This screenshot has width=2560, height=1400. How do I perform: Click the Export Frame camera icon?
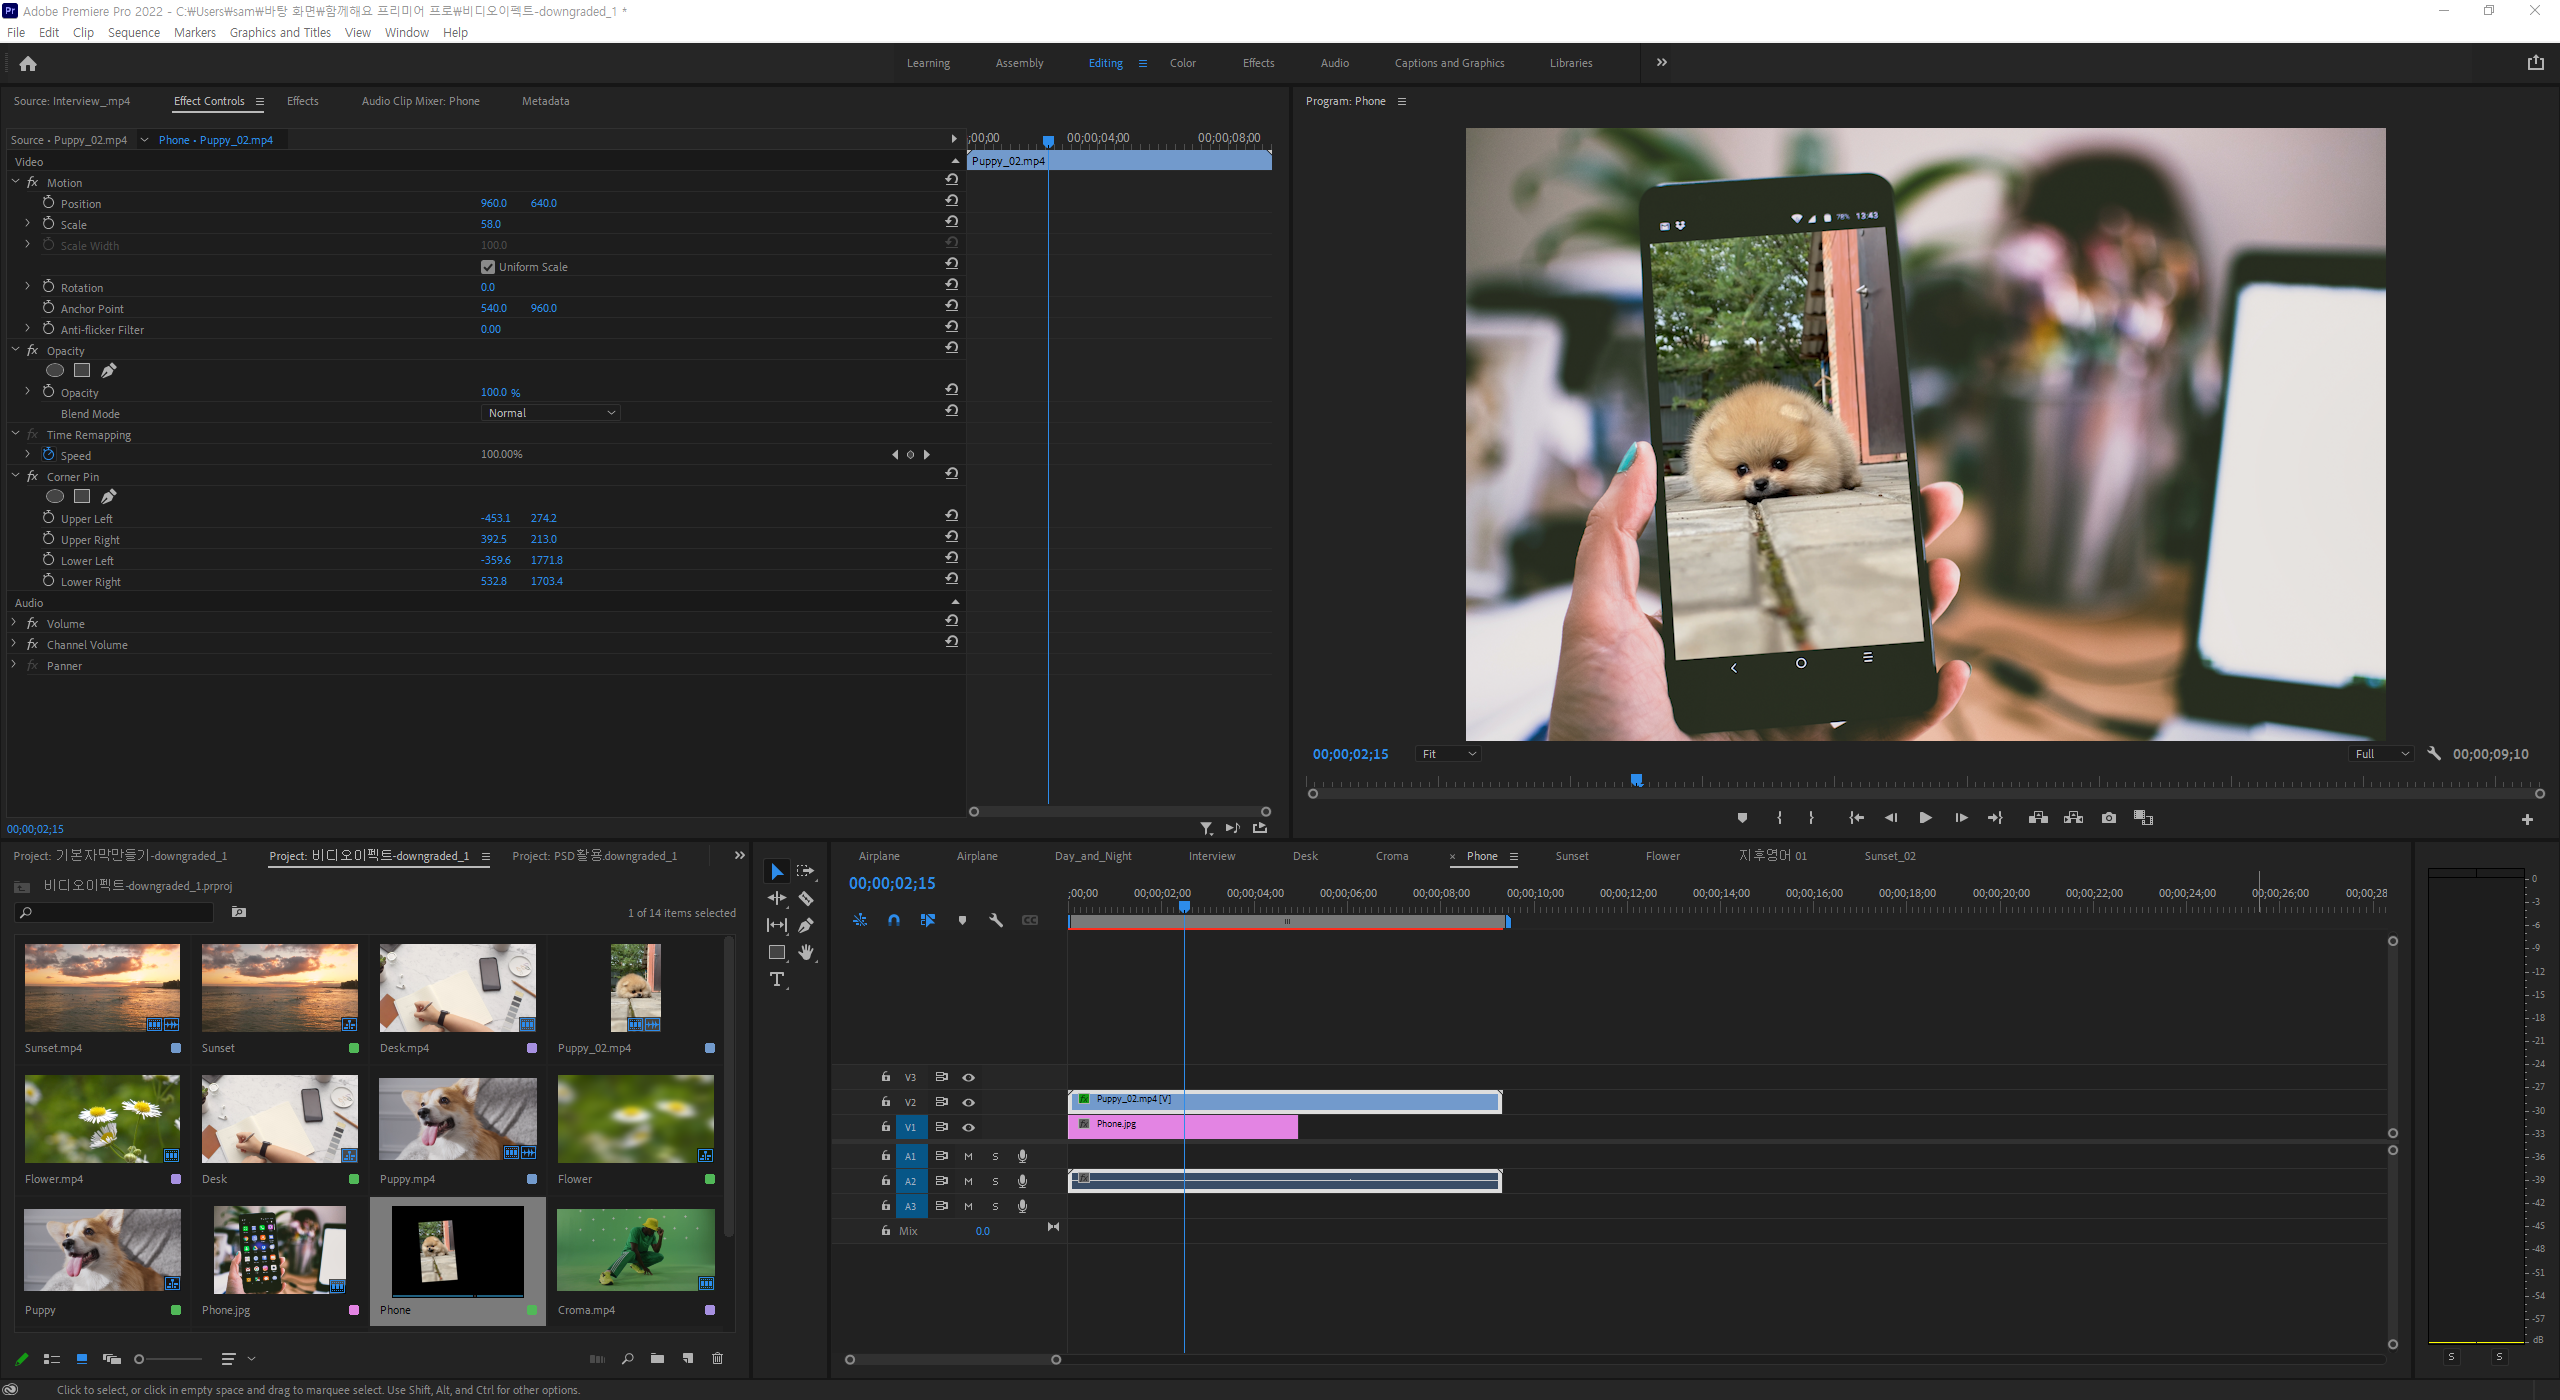click(x=2109, y=818)
